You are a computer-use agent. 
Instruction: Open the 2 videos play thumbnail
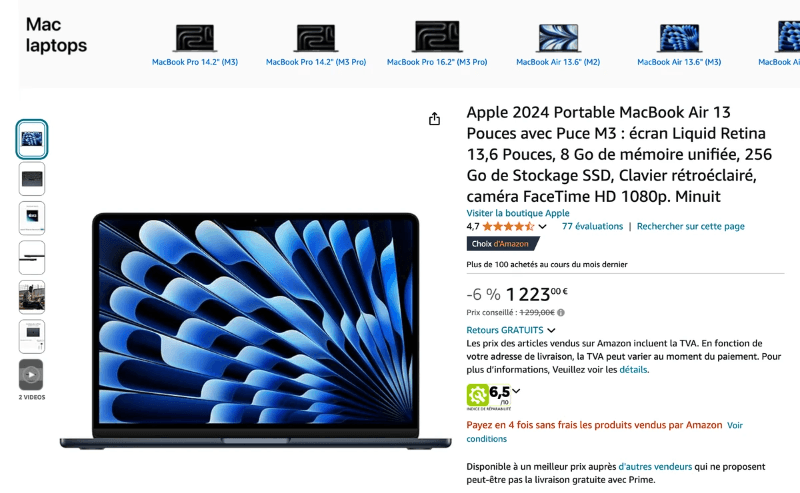pyautogui.click(x=32, y=375)
